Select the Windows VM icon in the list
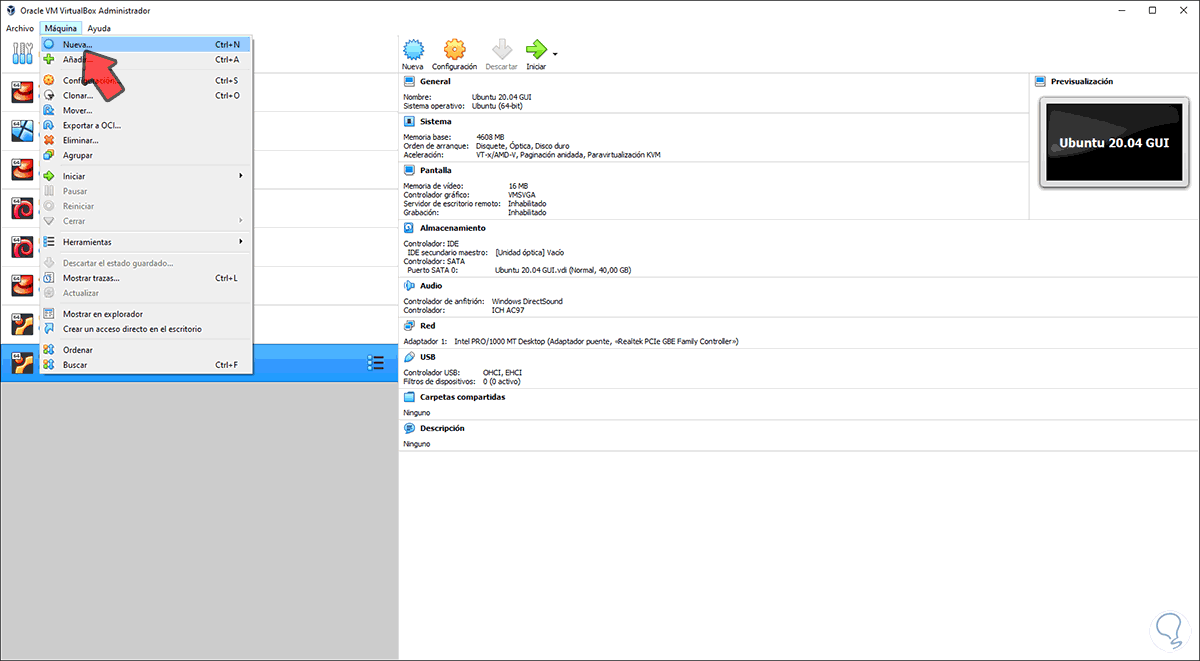 (x=22, y=130)
